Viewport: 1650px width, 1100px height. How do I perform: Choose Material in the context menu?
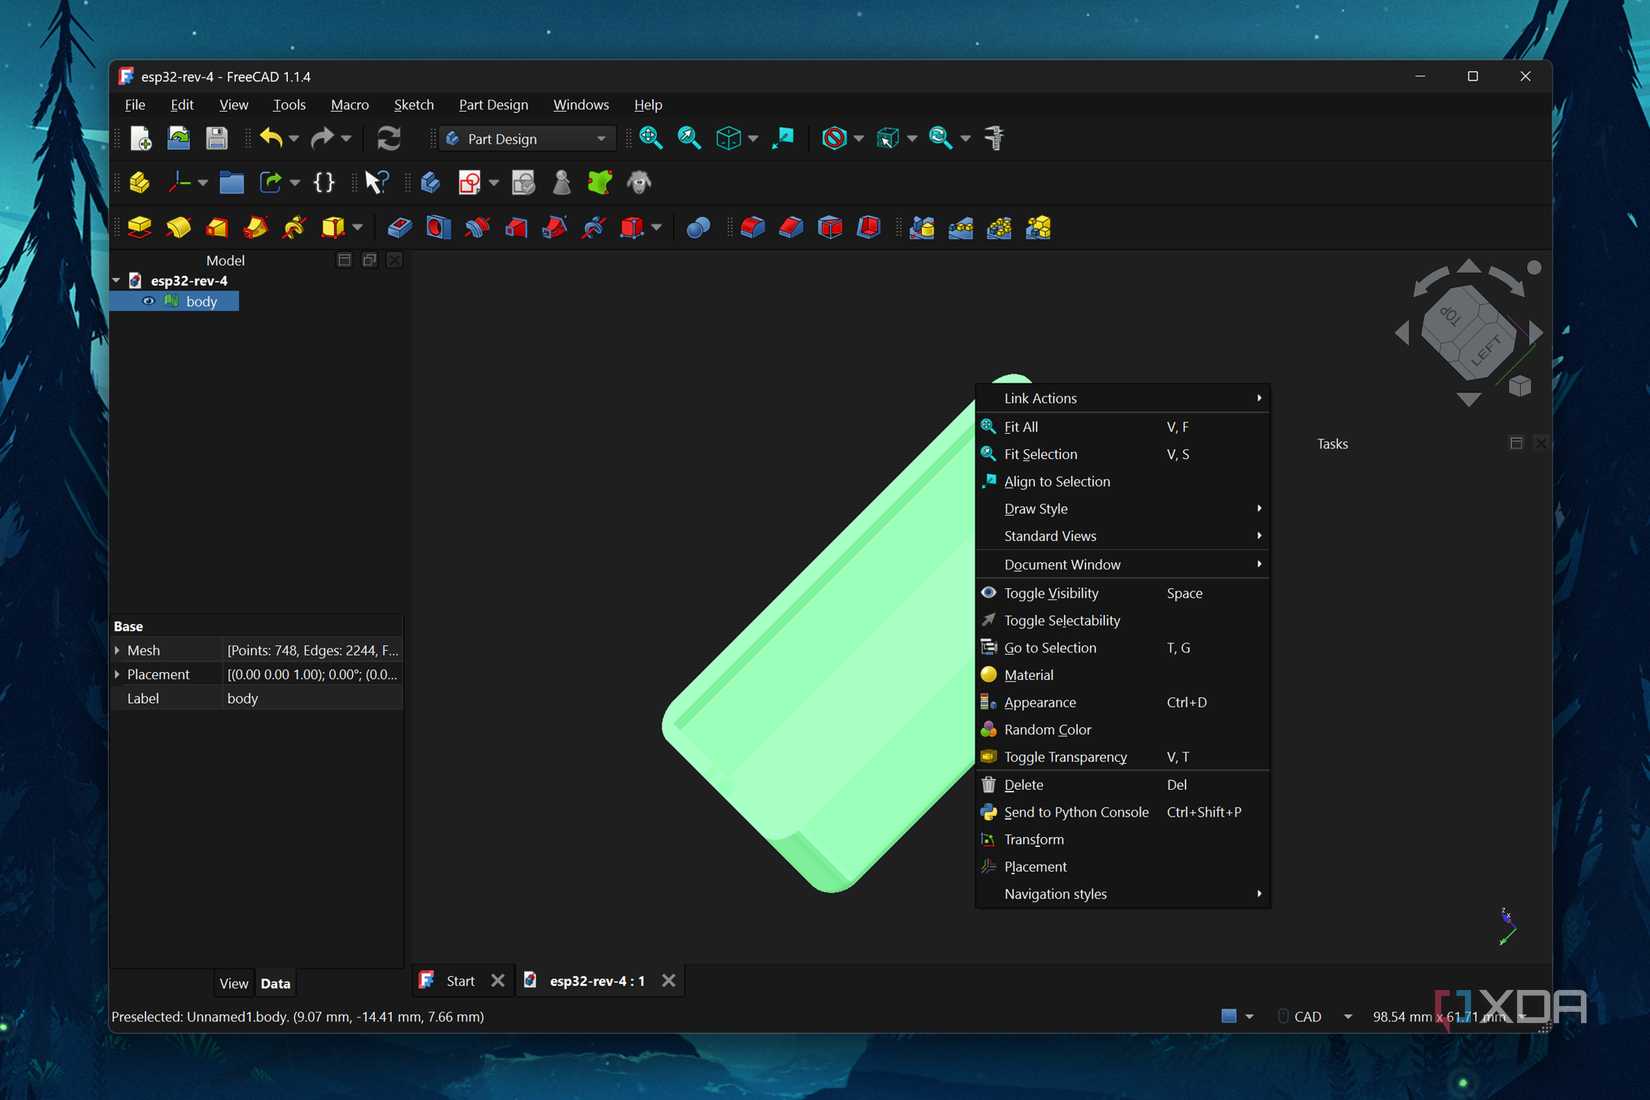coord(1123,675)
